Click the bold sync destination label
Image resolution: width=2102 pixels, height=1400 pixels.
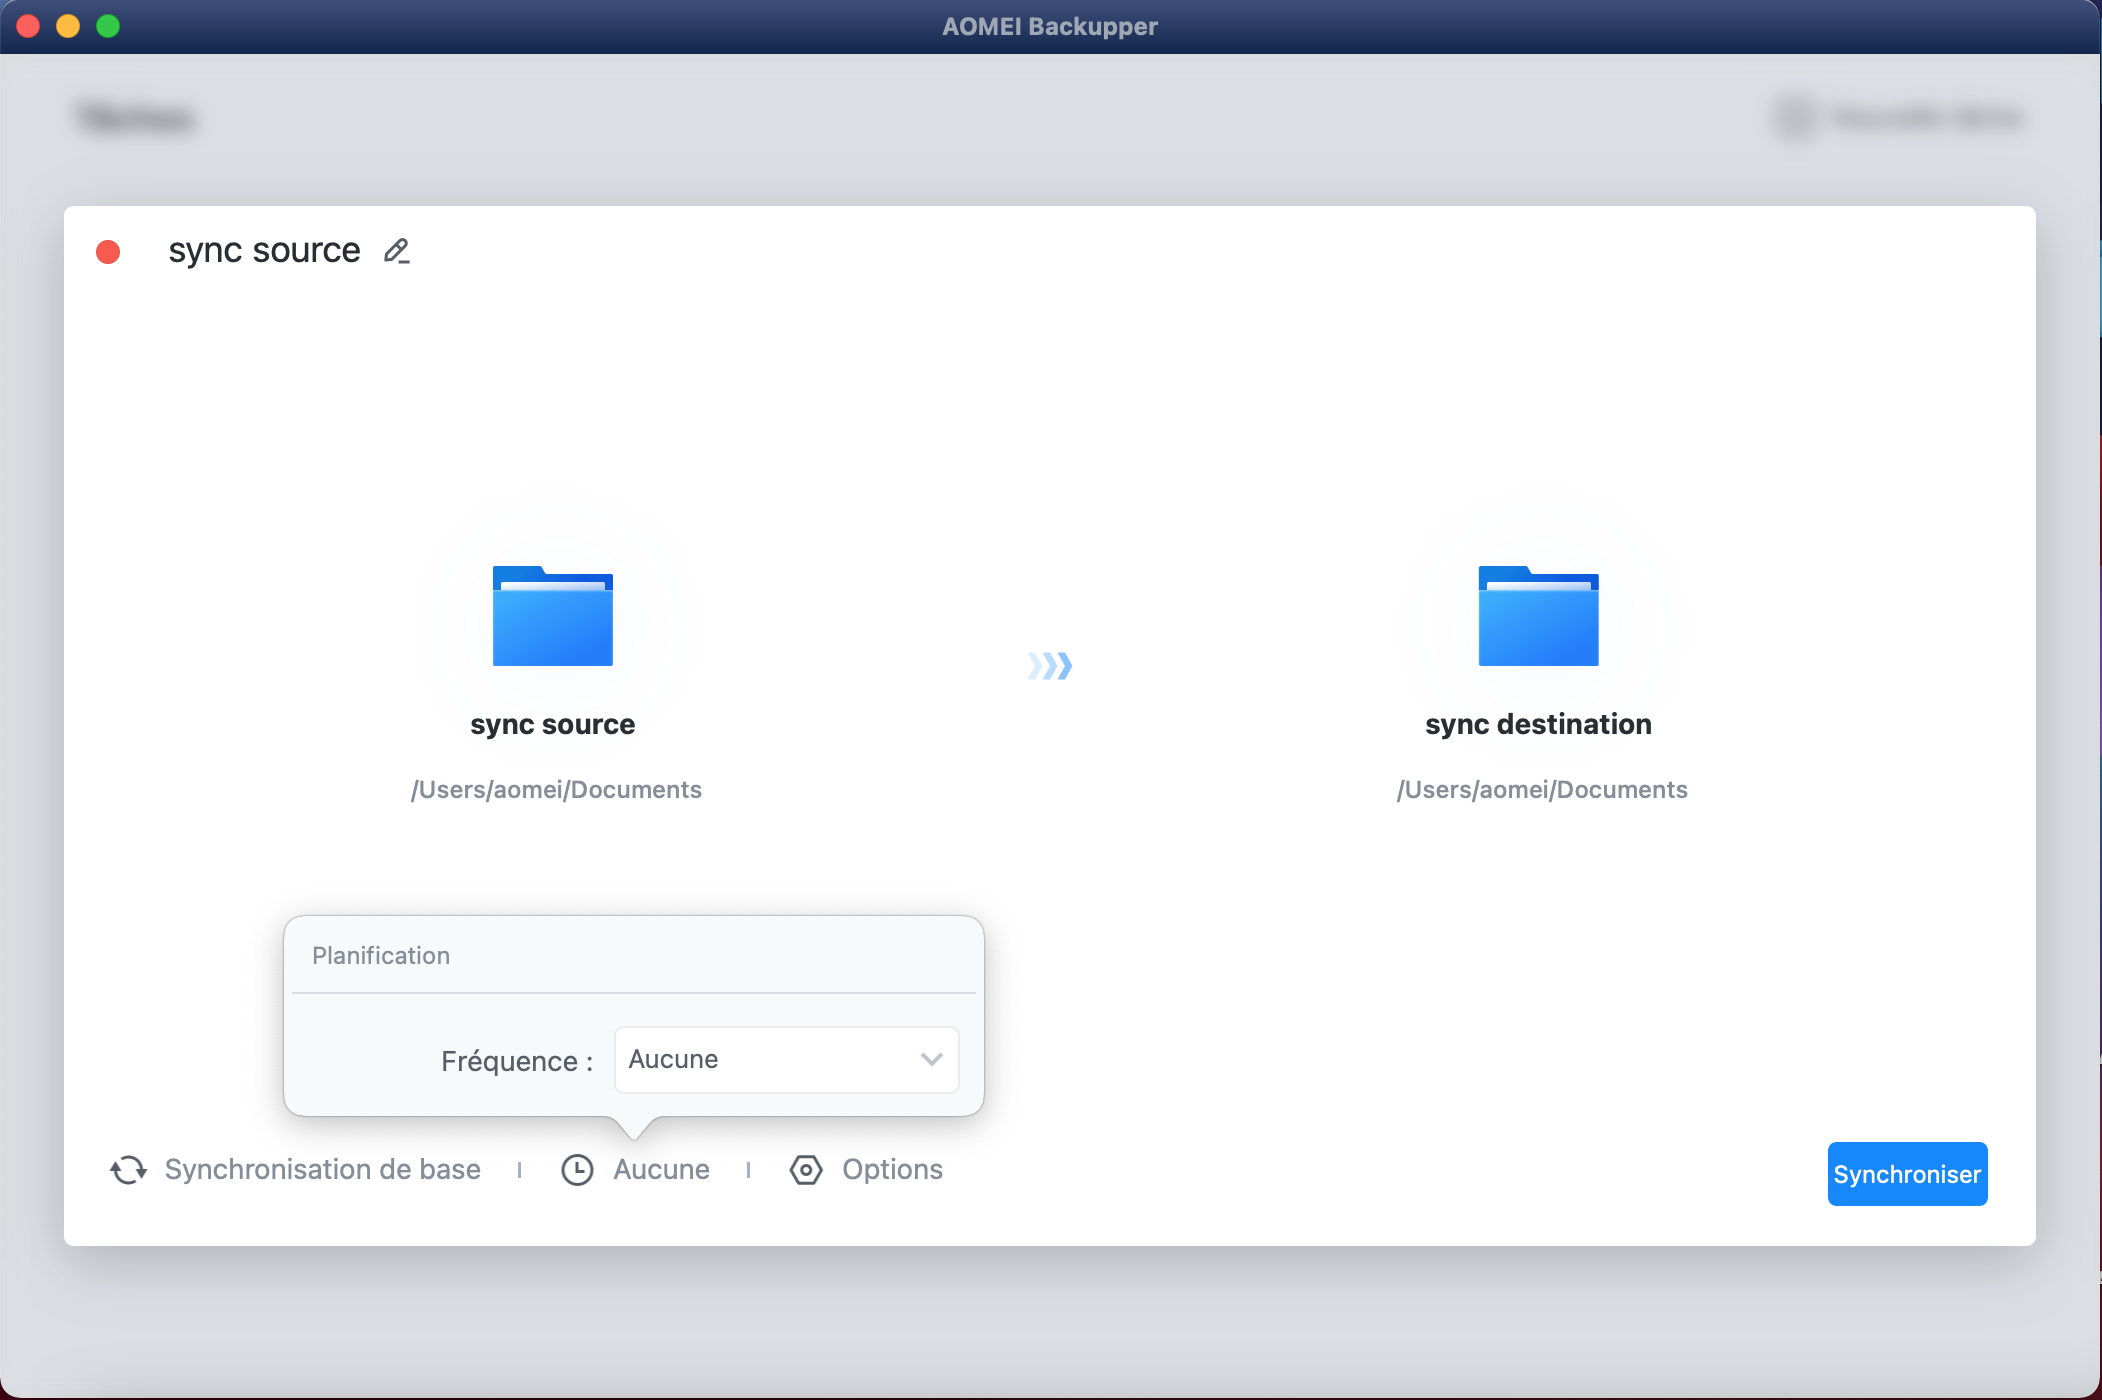1538,724
